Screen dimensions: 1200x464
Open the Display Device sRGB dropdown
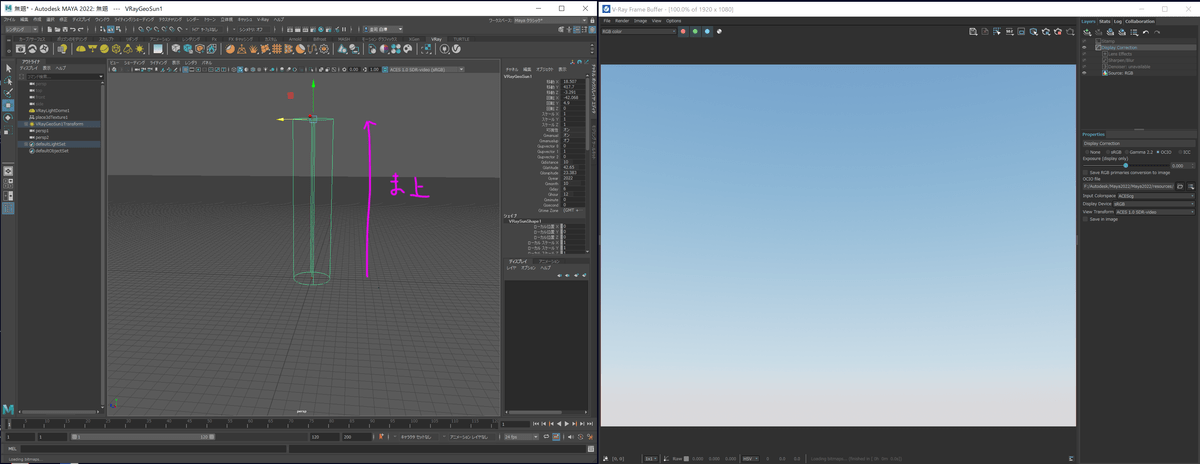pyautogui.click(x=1154, y=204)
